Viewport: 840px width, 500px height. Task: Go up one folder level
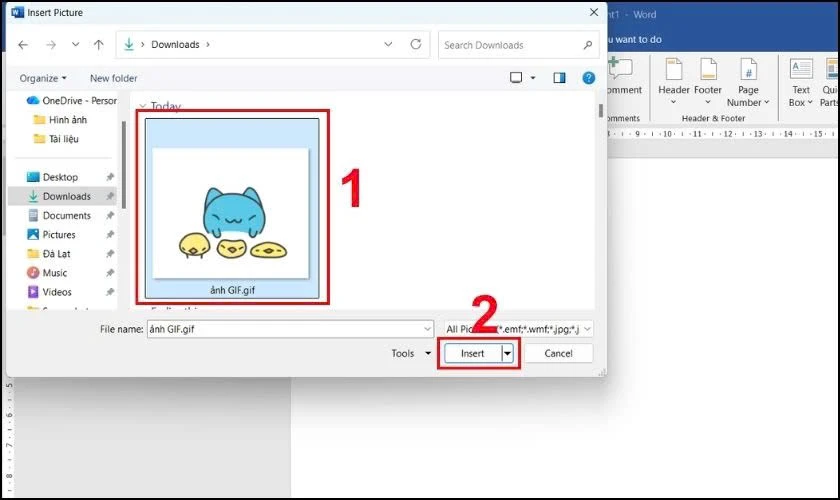99,45
